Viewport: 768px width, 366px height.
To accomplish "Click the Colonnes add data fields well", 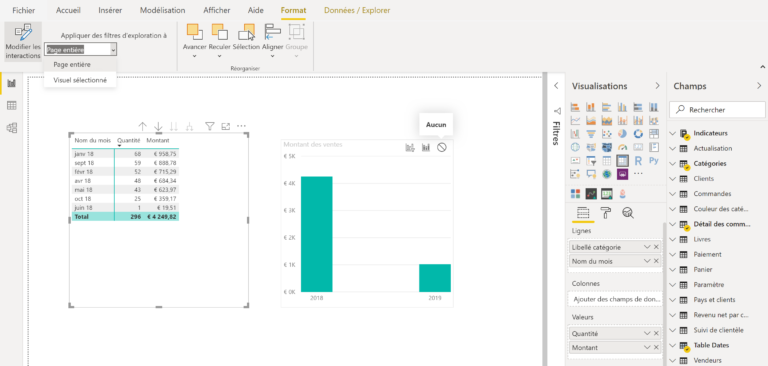I will pos(616,299).
